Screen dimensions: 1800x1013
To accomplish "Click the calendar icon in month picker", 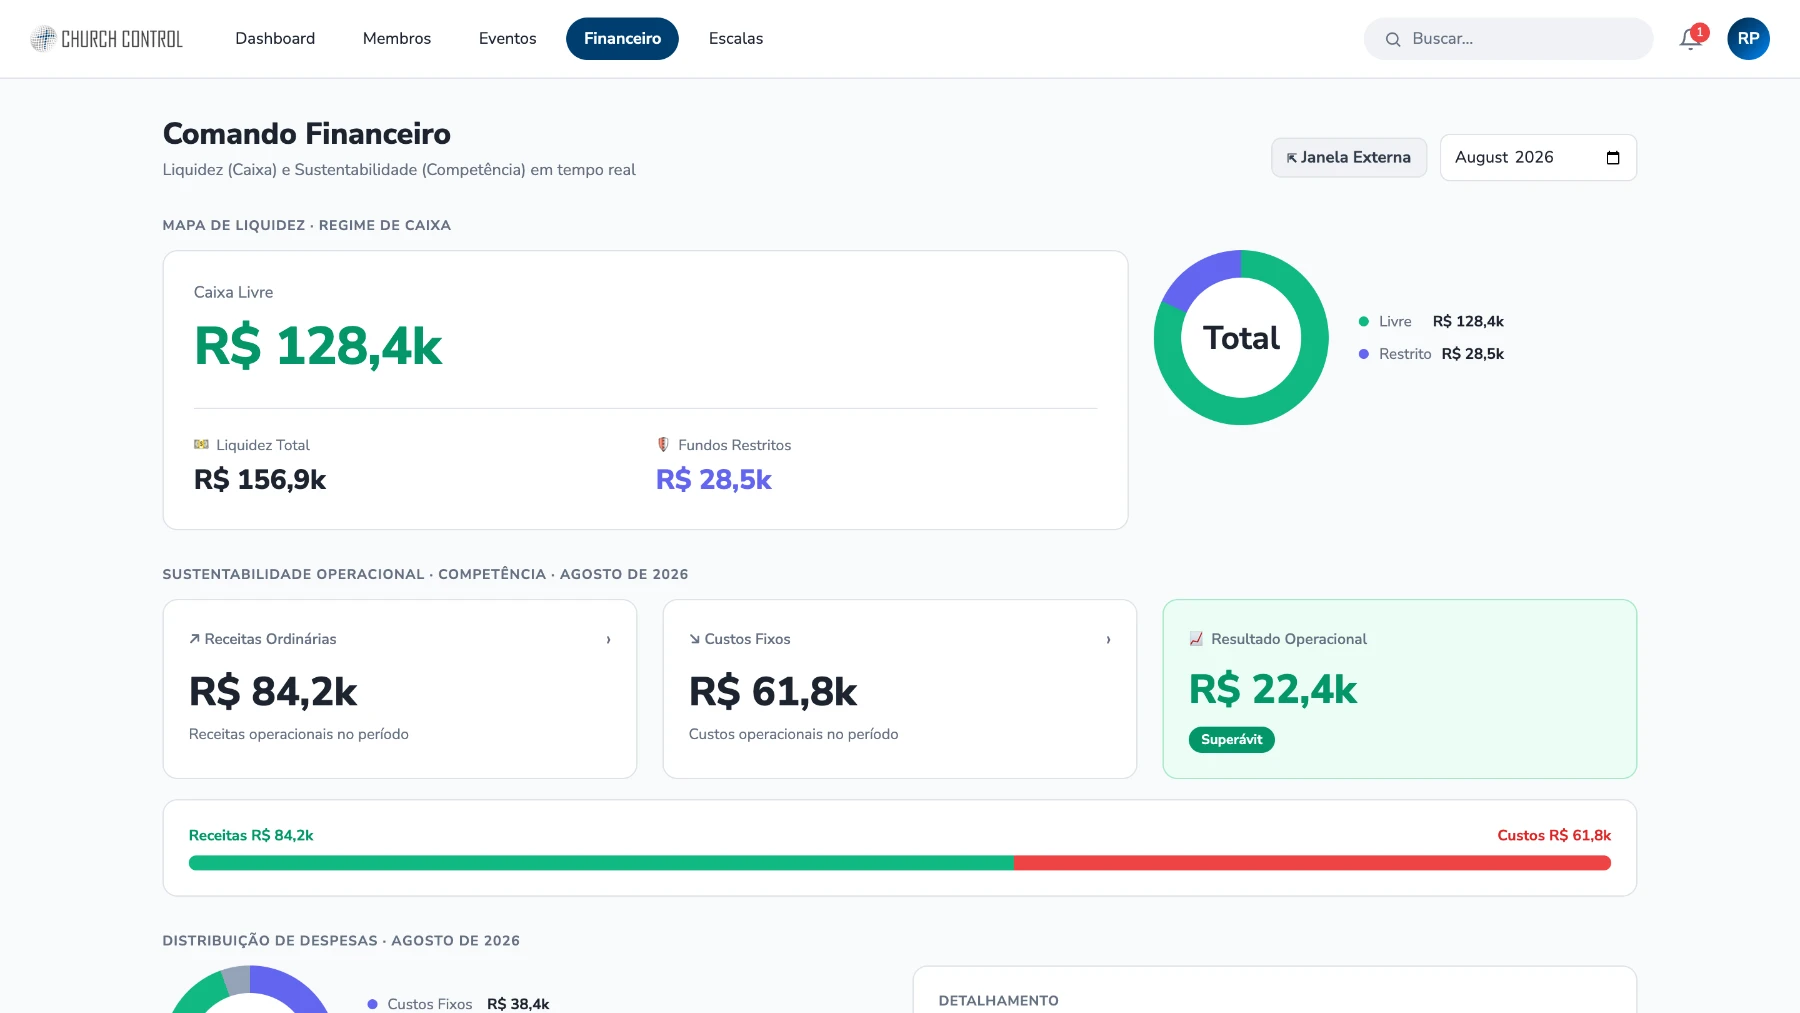I will pyautogui.click(x=1612, y=158).
